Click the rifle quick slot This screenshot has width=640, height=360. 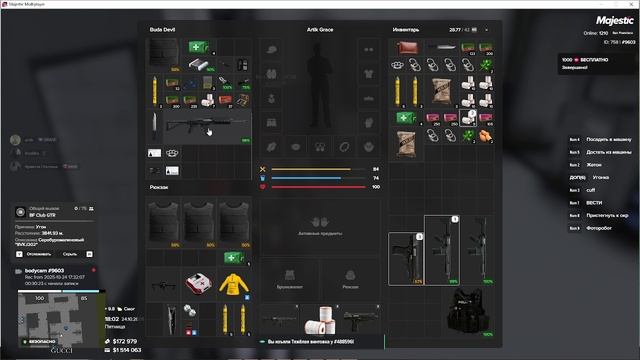tap(280, 320)
